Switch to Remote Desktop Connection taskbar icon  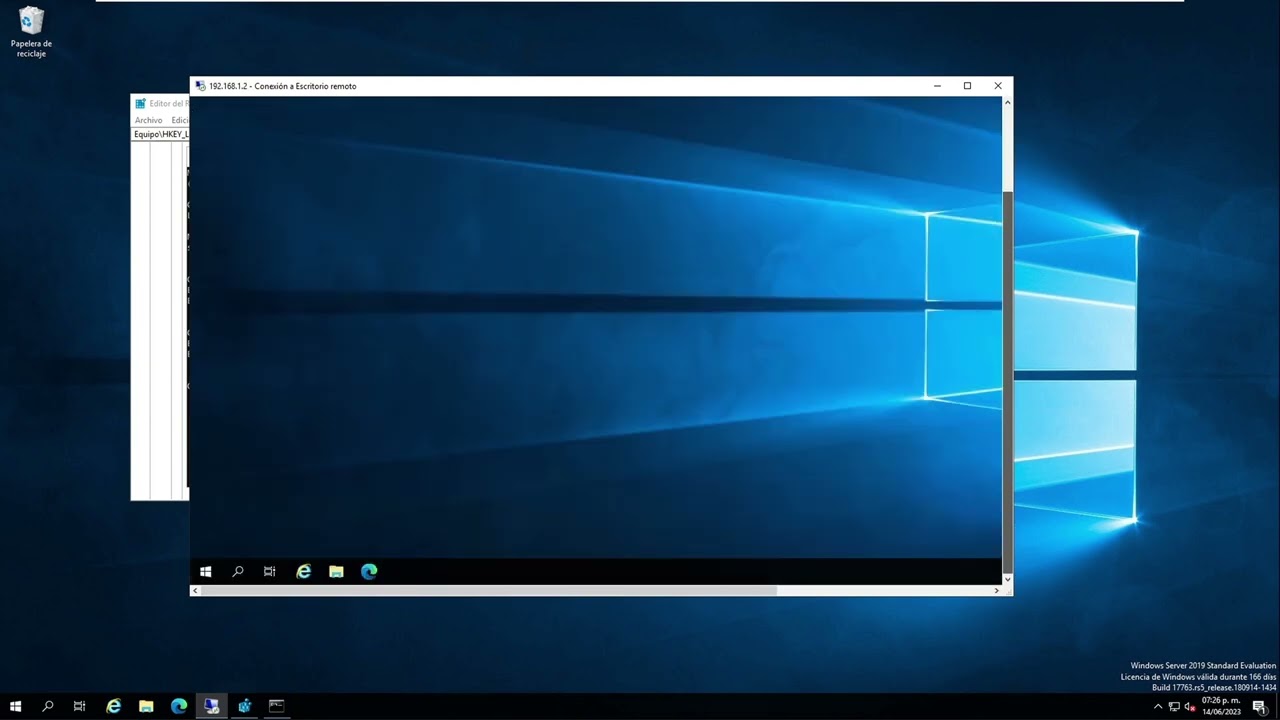click(x=211, y=706)
